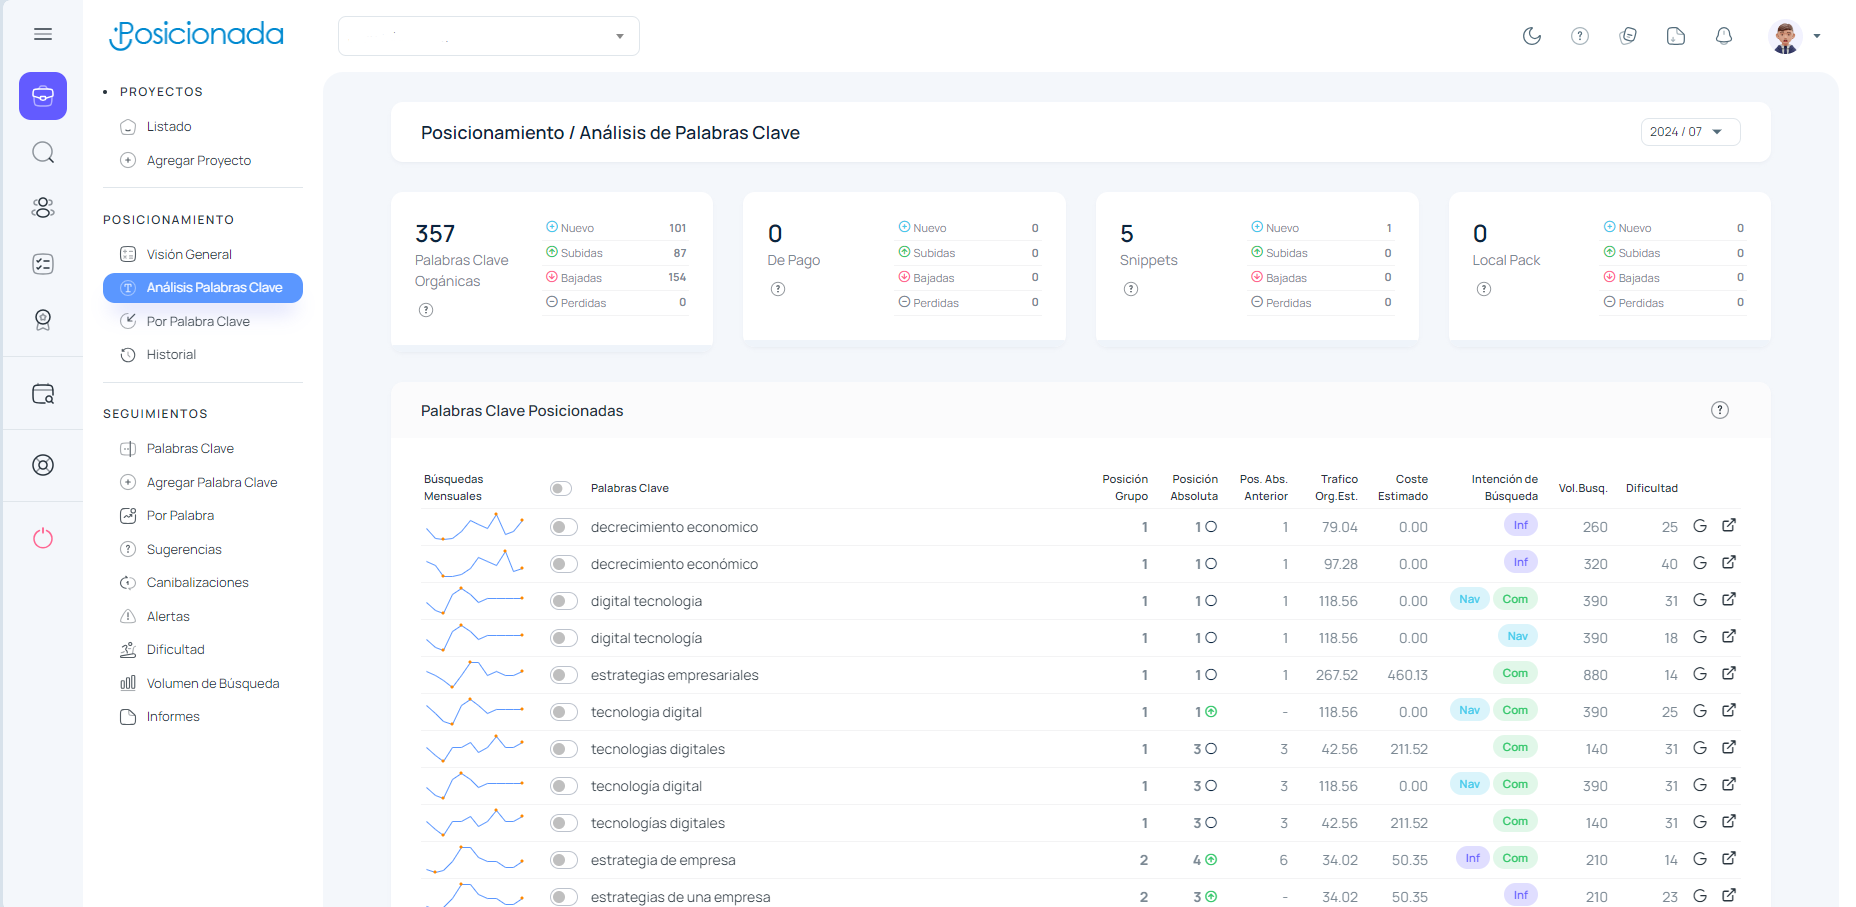Open Por Palabra link
Image resolution: width=1856 pixels, height=907 pixels.
coord(180,516)
